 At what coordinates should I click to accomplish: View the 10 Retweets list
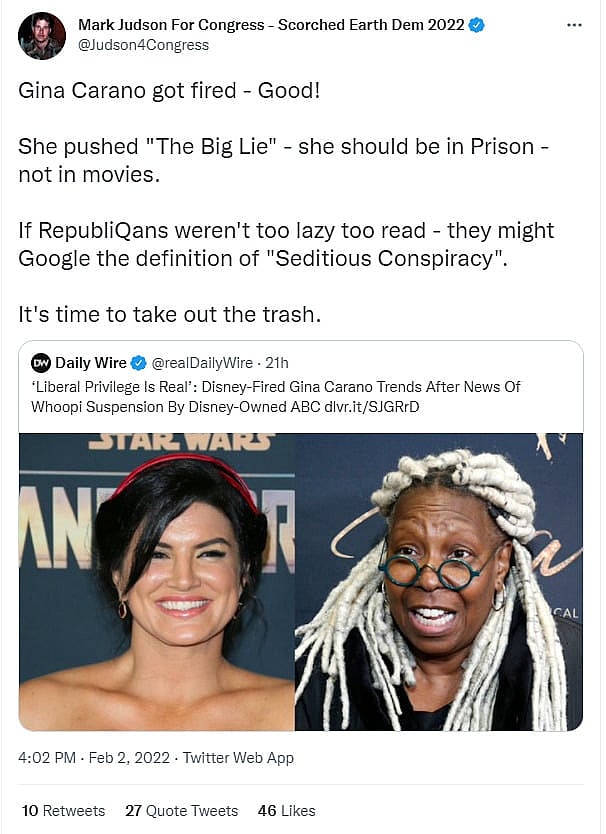point(63,811)
